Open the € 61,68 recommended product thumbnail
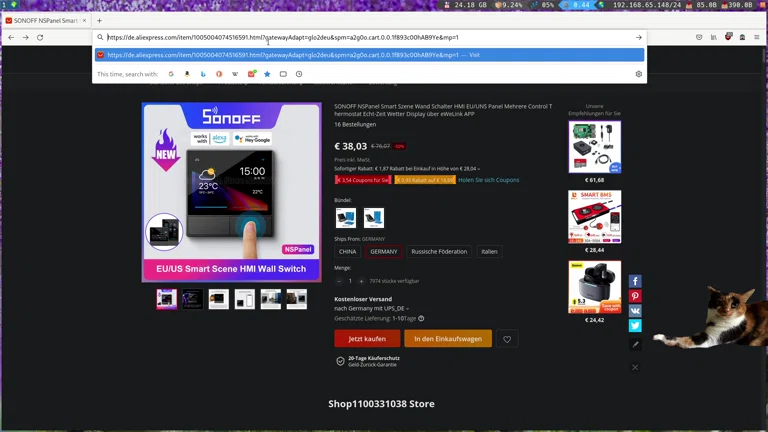 (x=594, y=147)
